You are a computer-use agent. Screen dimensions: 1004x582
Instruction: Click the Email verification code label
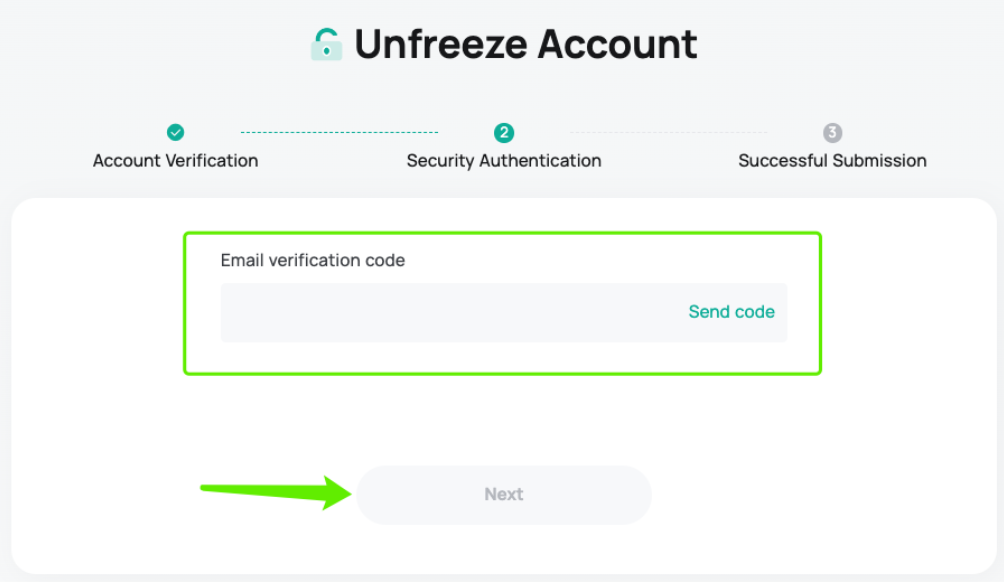click(x=312, y=261)
